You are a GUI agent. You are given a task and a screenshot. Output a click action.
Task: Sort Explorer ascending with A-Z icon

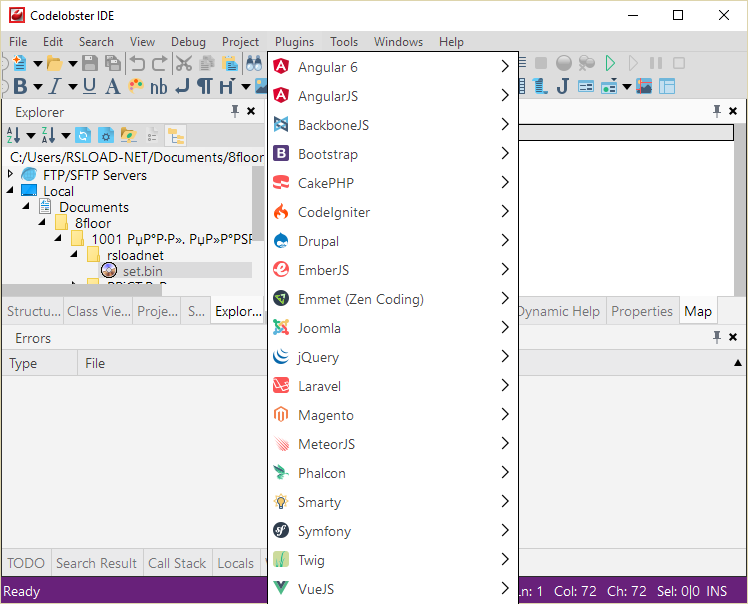point(13,135)
